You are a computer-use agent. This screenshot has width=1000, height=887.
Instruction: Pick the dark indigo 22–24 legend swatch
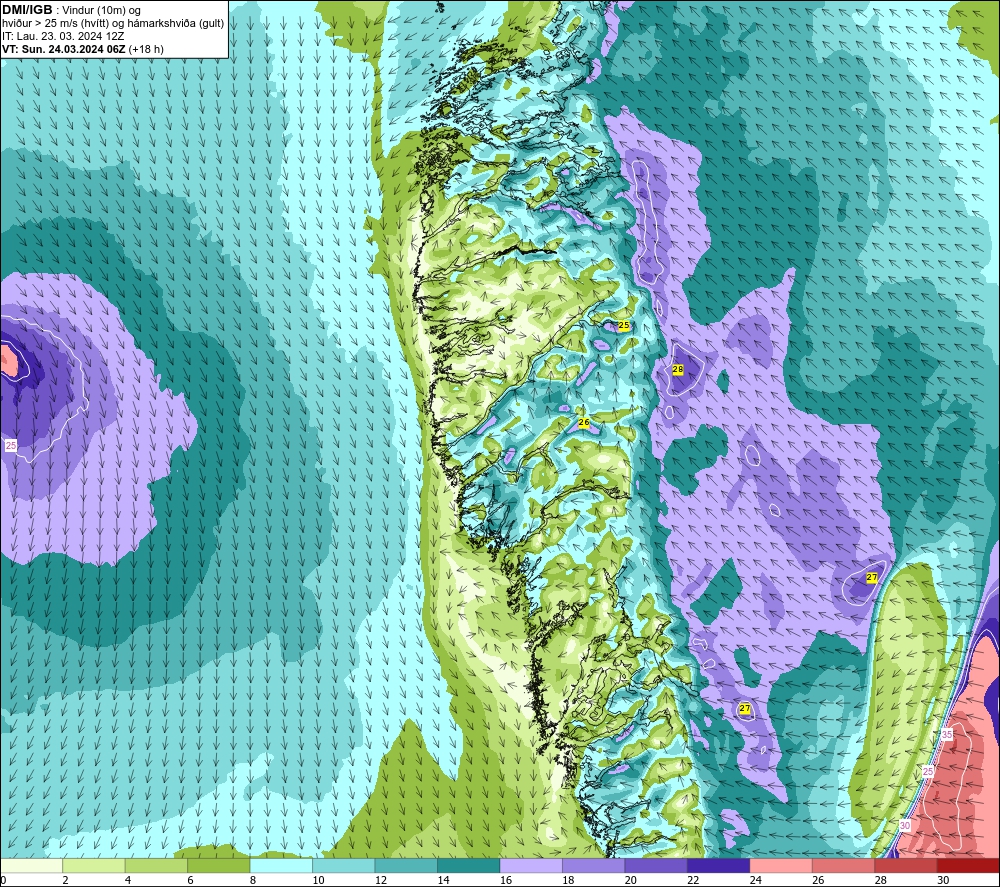pos(719,865)
